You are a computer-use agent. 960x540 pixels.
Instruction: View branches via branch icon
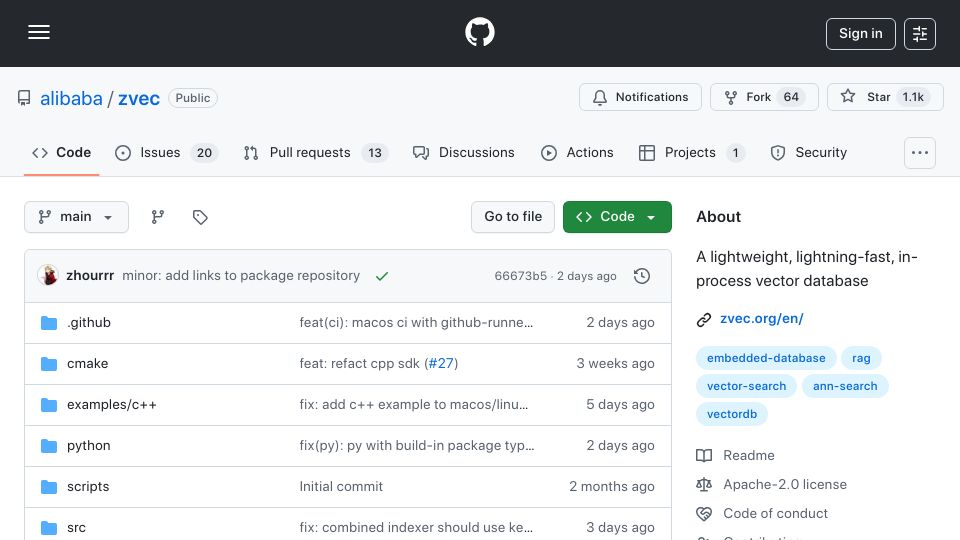coord(158,217)
